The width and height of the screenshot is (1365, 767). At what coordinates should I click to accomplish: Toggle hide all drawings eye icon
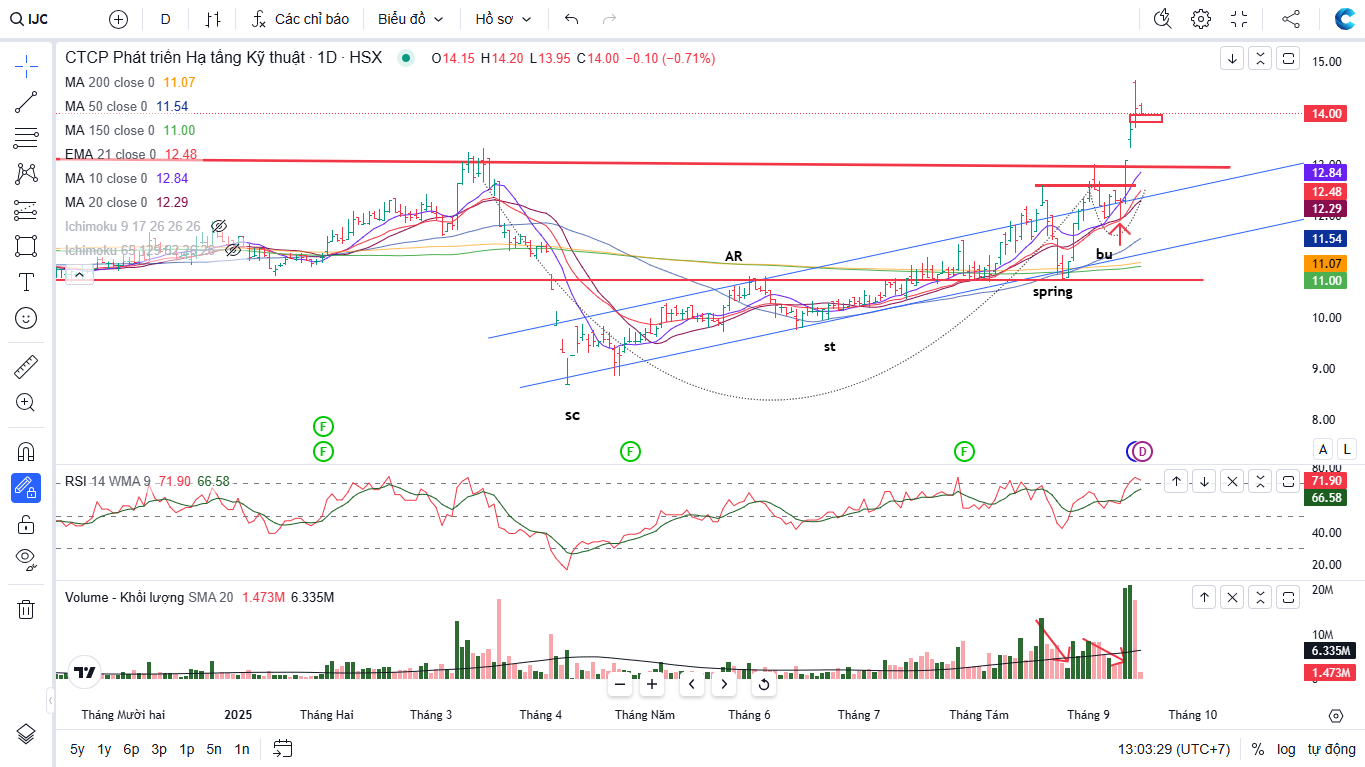click(26, 558)
